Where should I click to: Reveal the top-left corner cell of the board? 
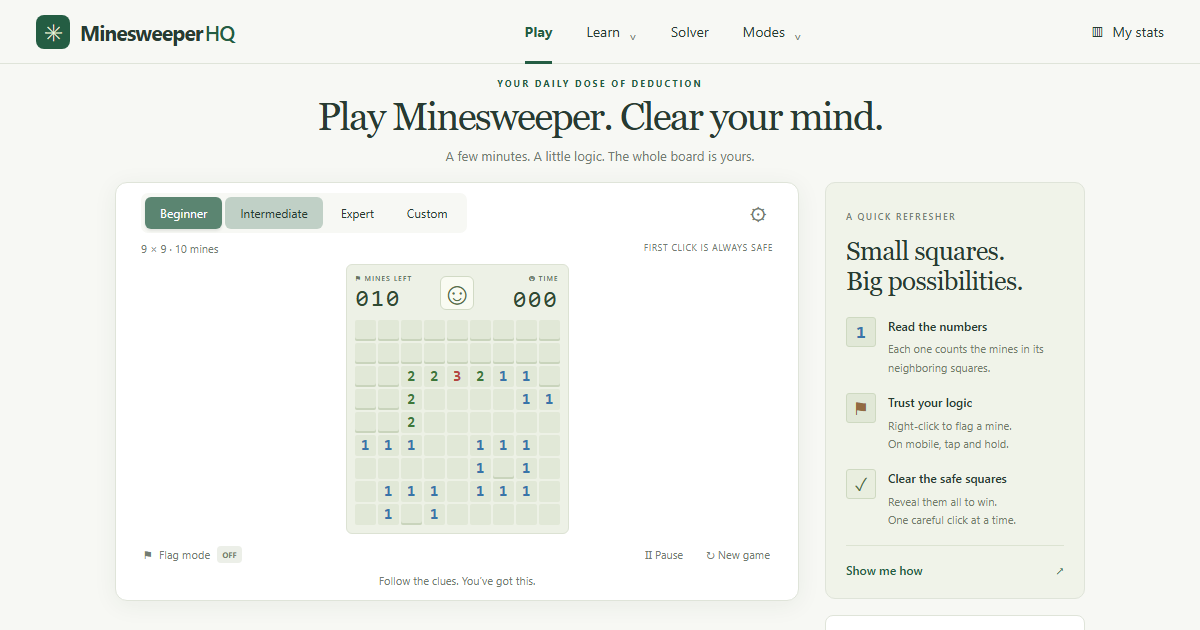click(365, 330)
